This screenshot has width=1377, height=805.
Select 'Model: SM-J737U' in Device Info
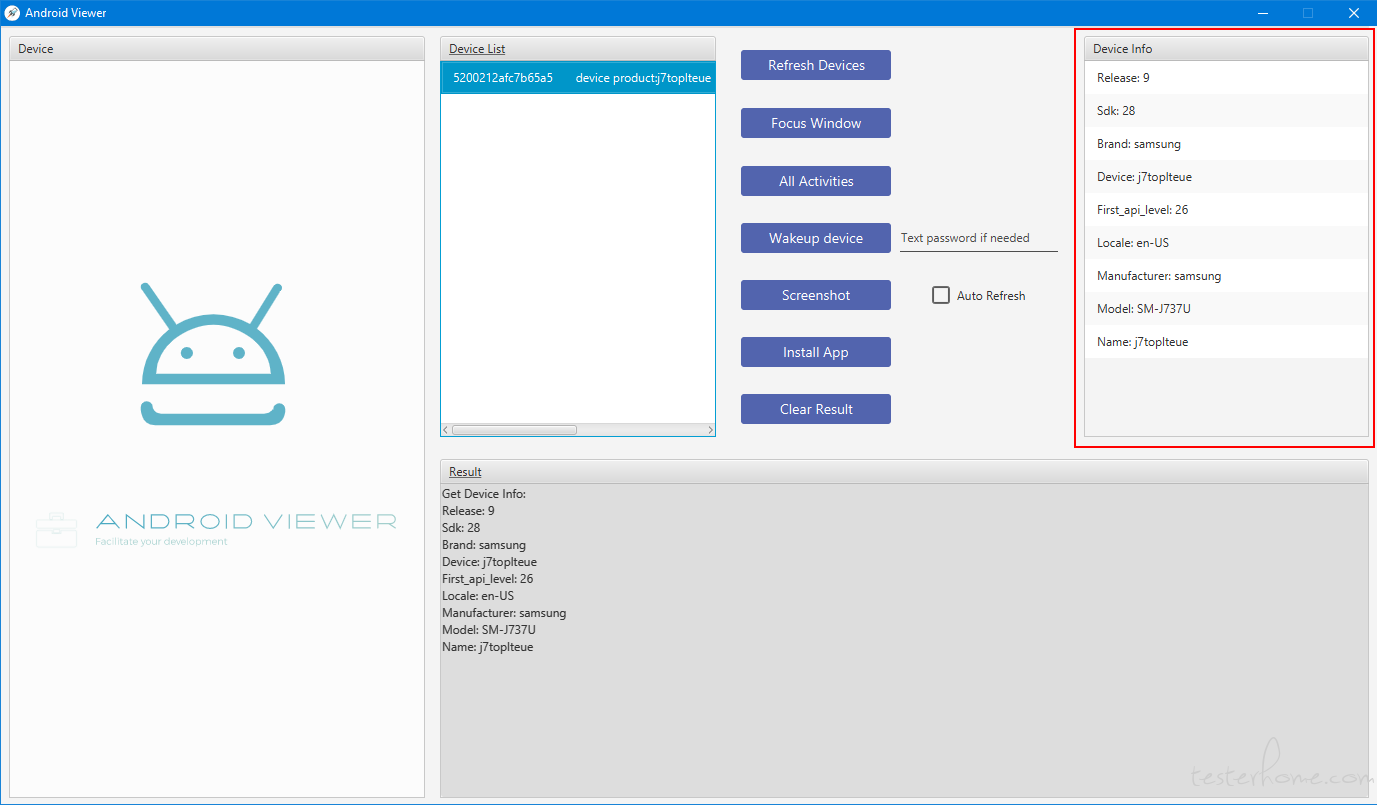1226,309
